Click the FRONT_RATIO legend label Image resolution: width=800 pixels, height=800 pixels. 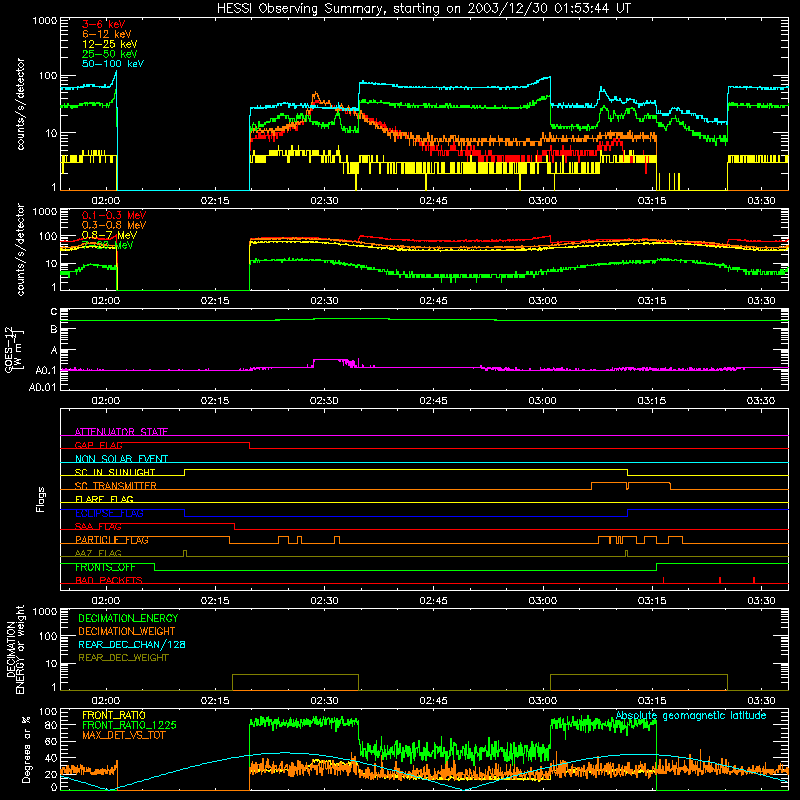coord(114,715)
